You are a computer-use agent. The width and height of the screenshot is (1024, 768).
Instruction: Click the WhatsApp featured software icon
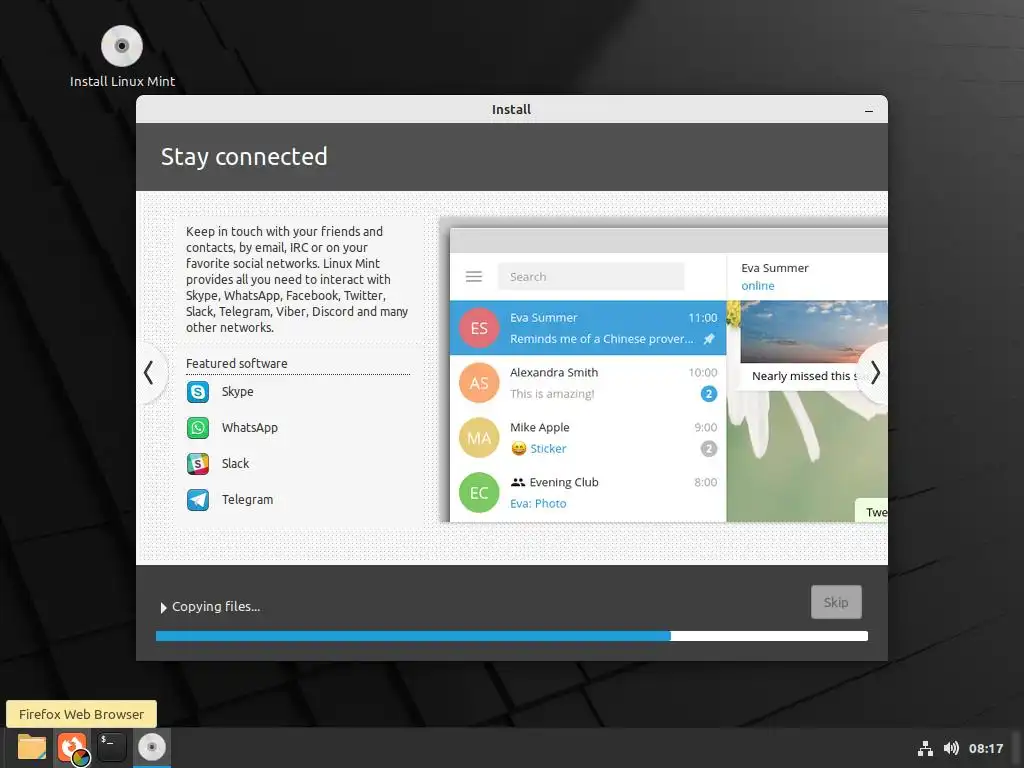coord(198,428)
